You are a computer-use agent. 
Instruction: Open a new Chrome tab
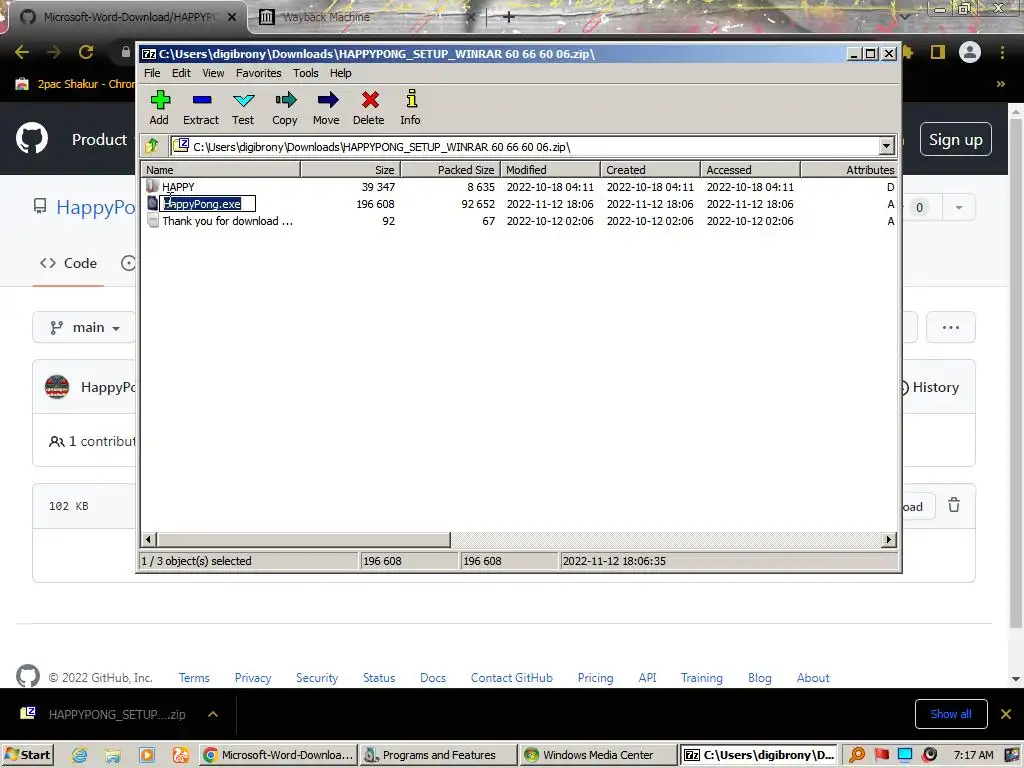(x=509, y=17)
